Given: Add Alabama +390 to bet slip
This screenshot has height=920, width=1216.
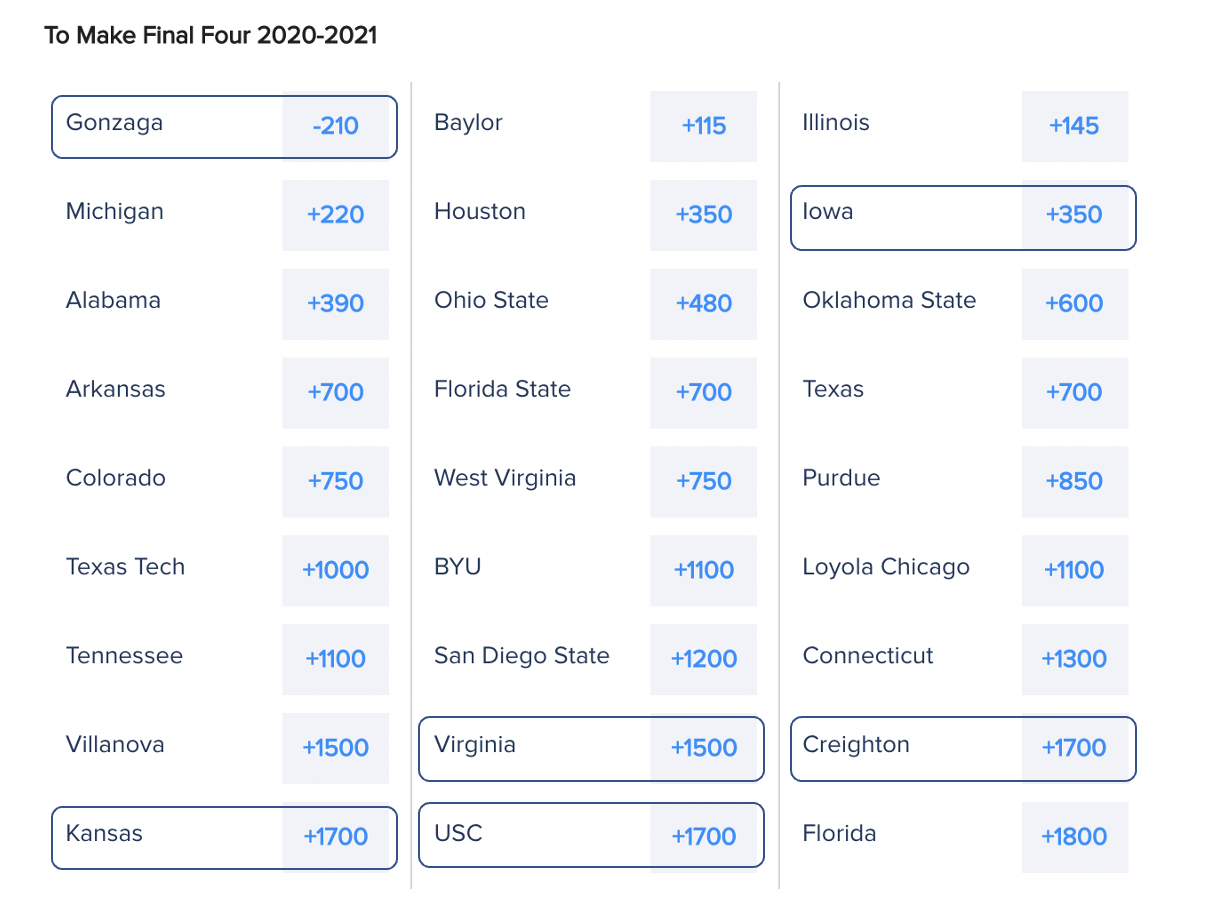Looking at the screenshot, I should coord(335,305).
